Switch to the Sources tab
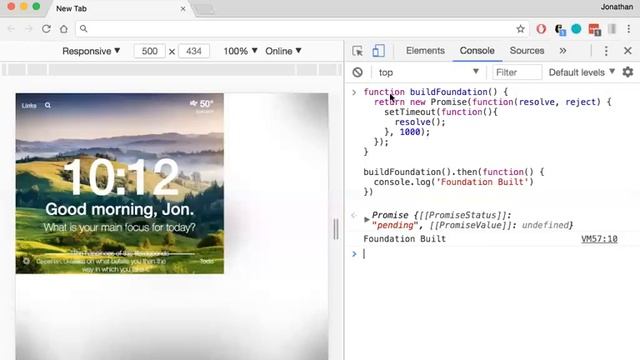The height and width of the screenshot is (360, 640). point(527,51)
